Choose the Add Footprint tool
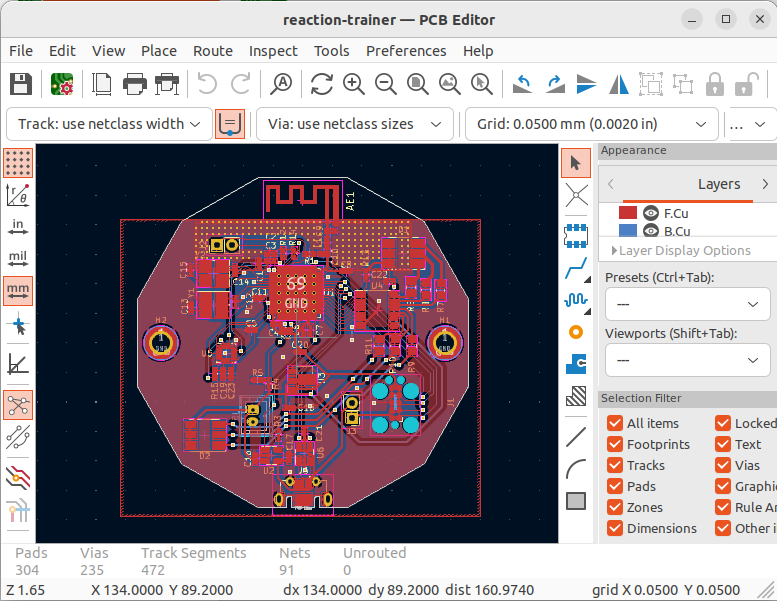This screenshot has width=777, height=601. click(576, 235)
